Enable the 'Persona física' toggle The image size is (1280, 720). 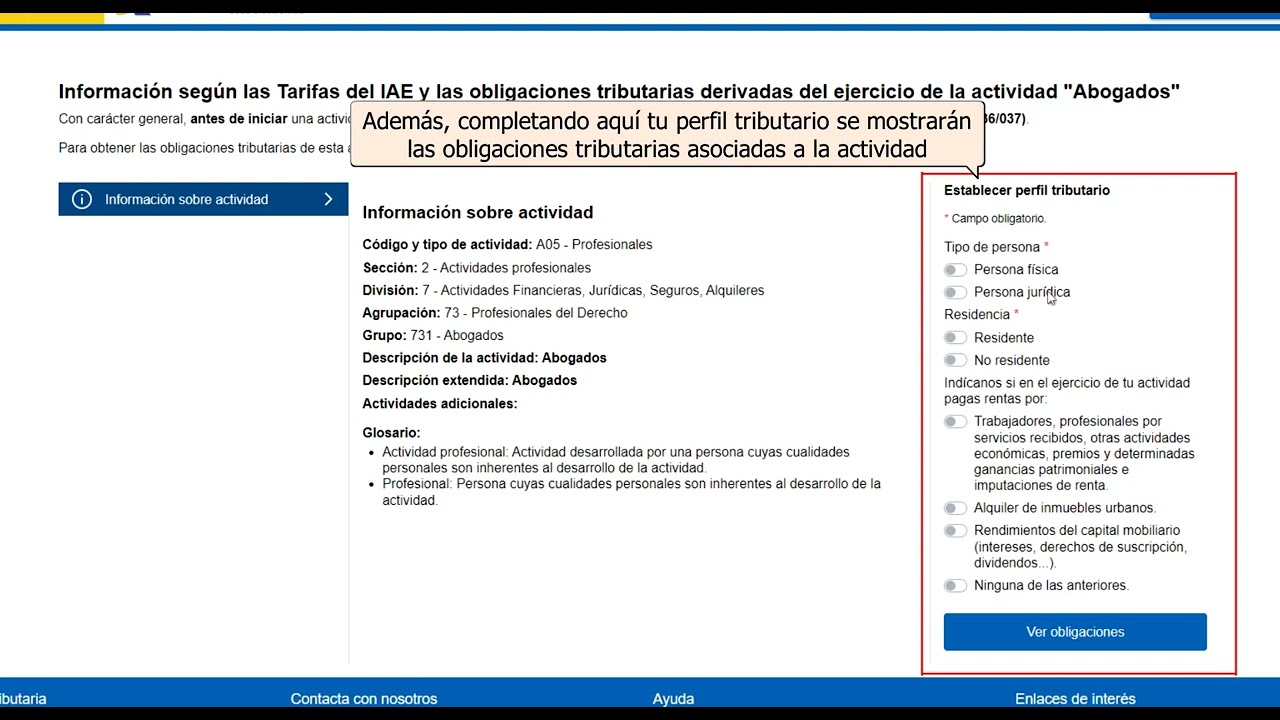955,270
